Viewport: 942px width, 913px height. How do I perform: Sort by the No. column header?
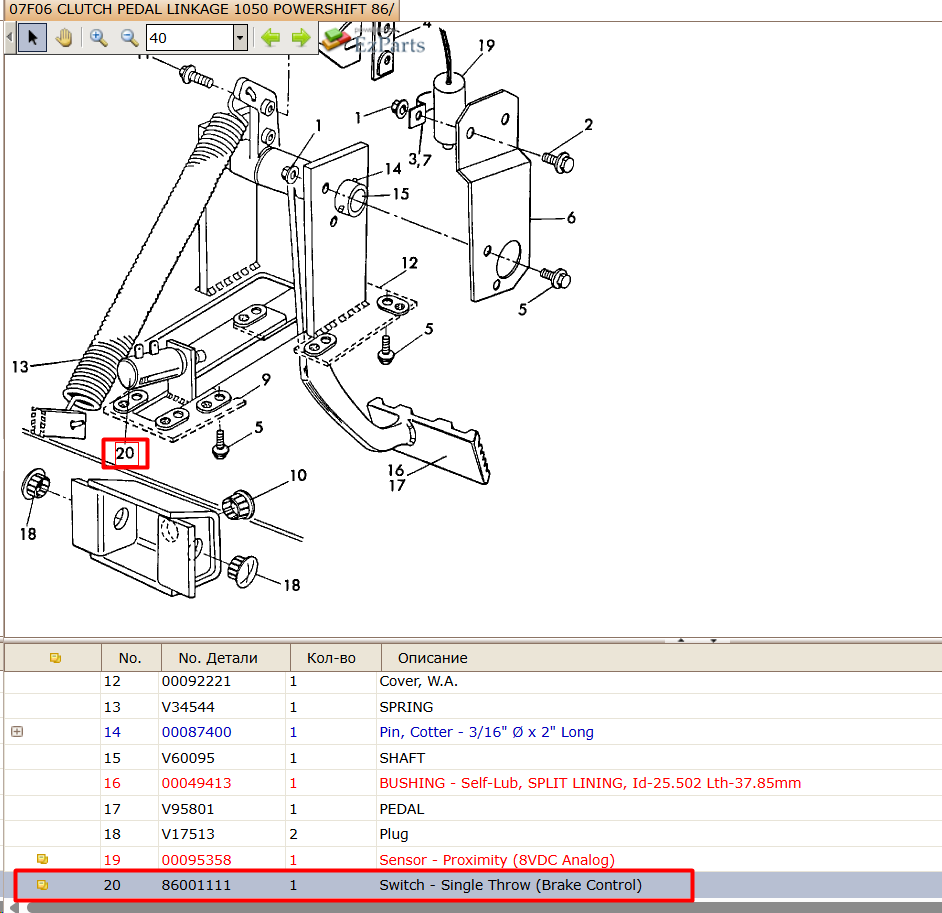point(130,658)
